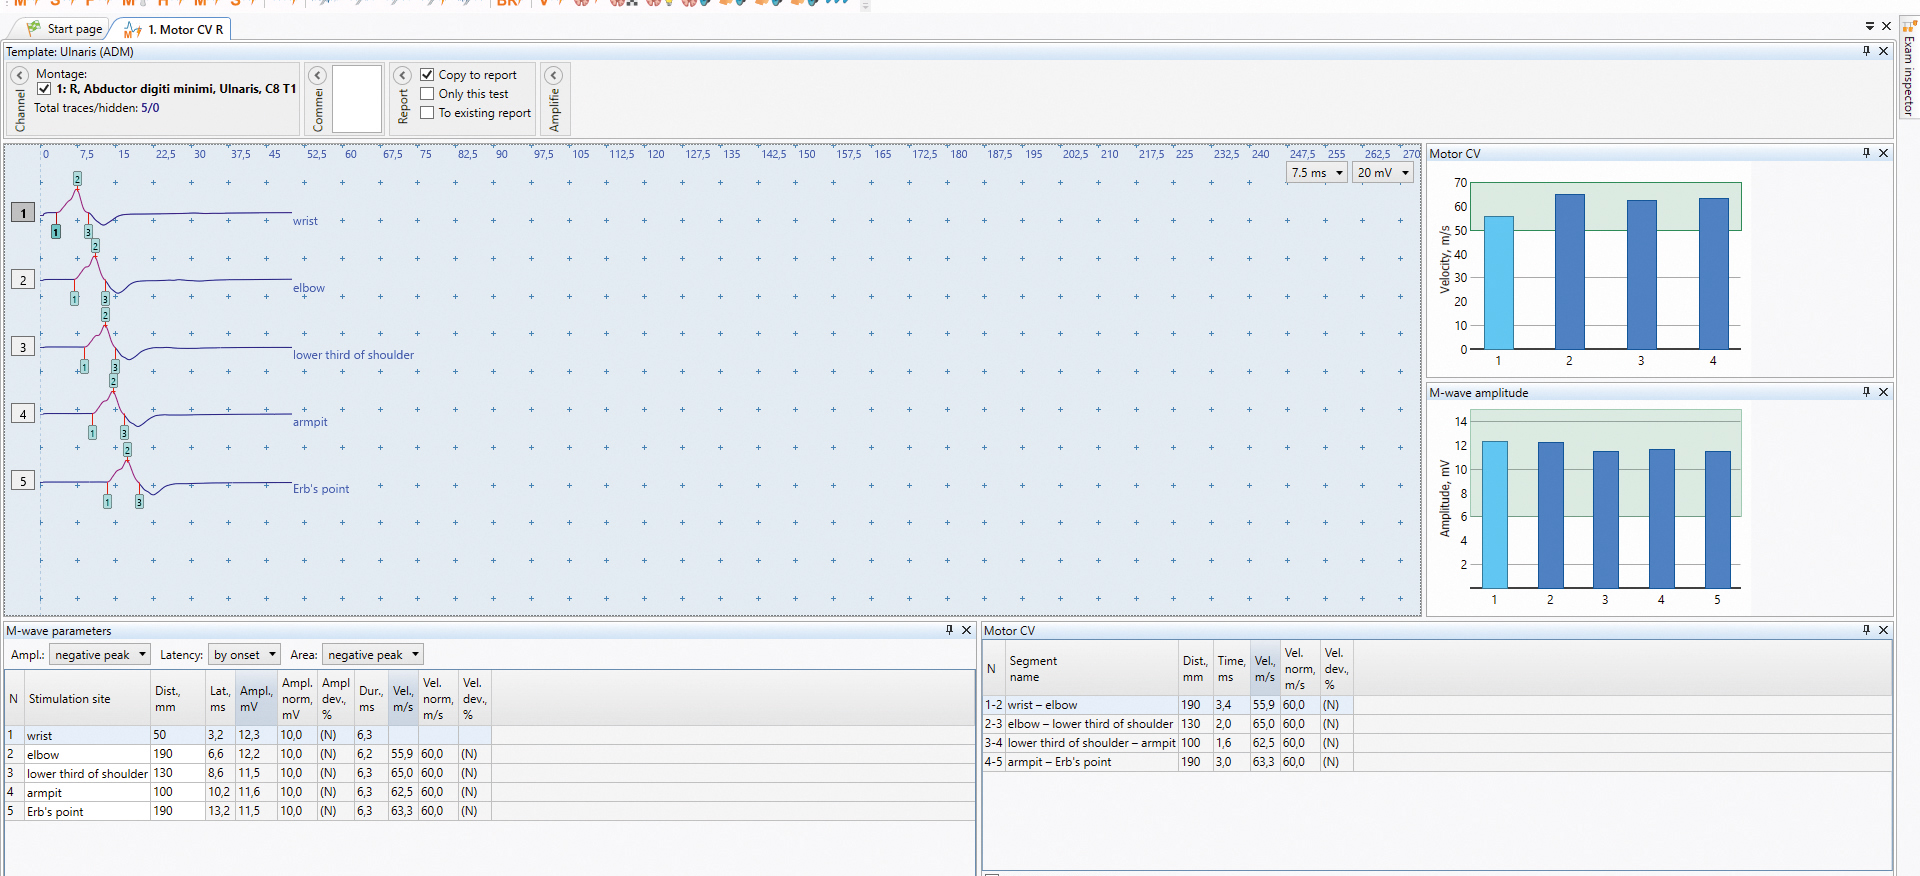Select trace number 2 button

coord(23,280)
